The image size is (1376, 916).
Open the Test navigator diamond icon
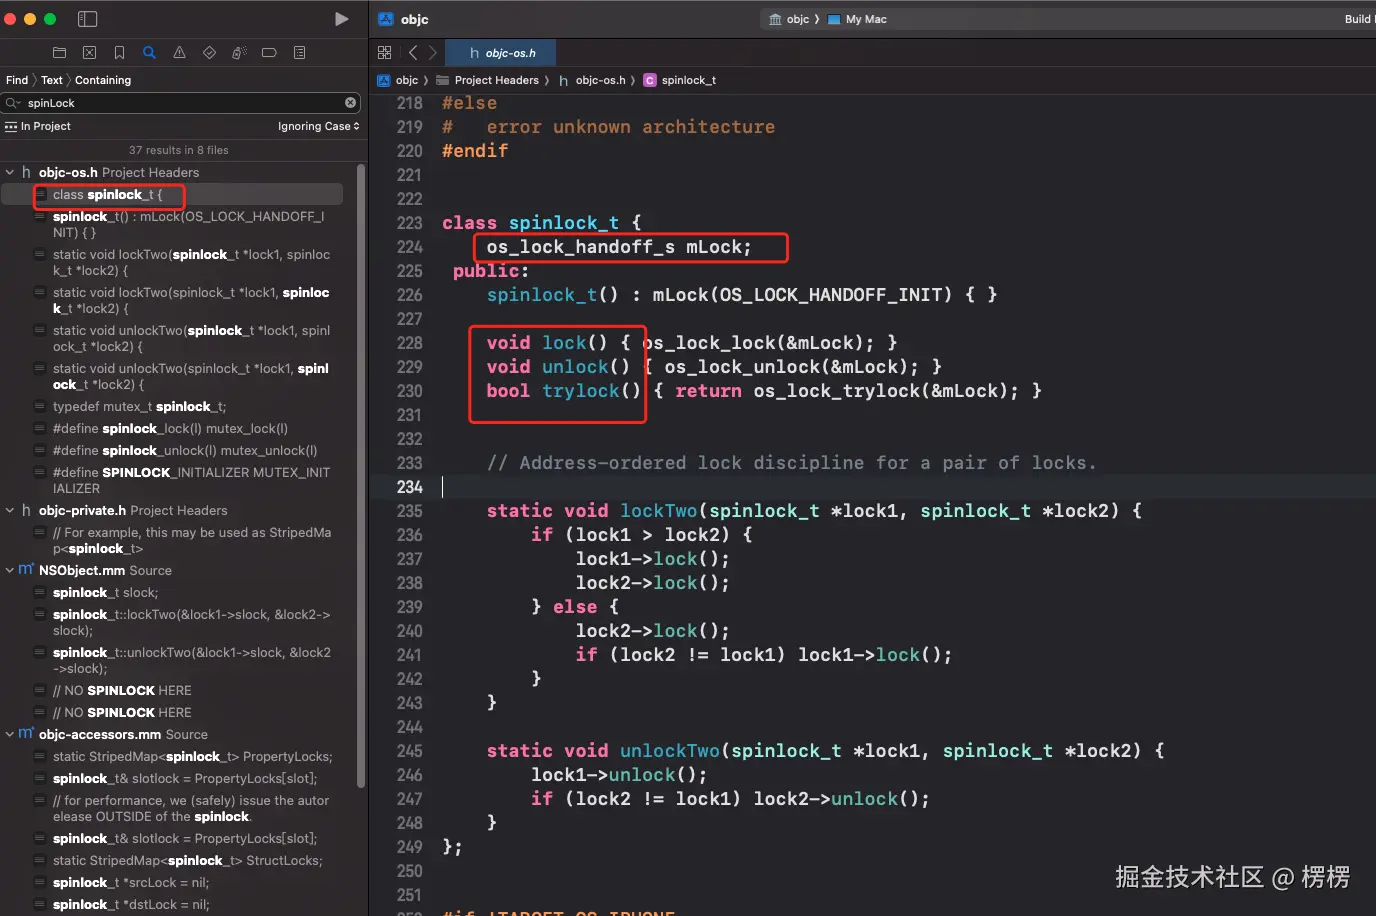point(209,53)
